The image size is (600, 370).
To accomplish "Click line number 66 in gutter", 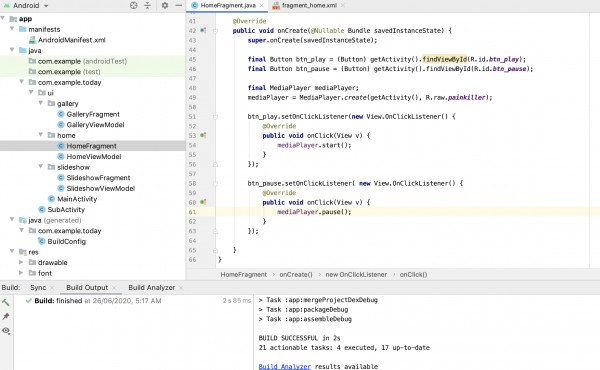I will coord(192,259).
